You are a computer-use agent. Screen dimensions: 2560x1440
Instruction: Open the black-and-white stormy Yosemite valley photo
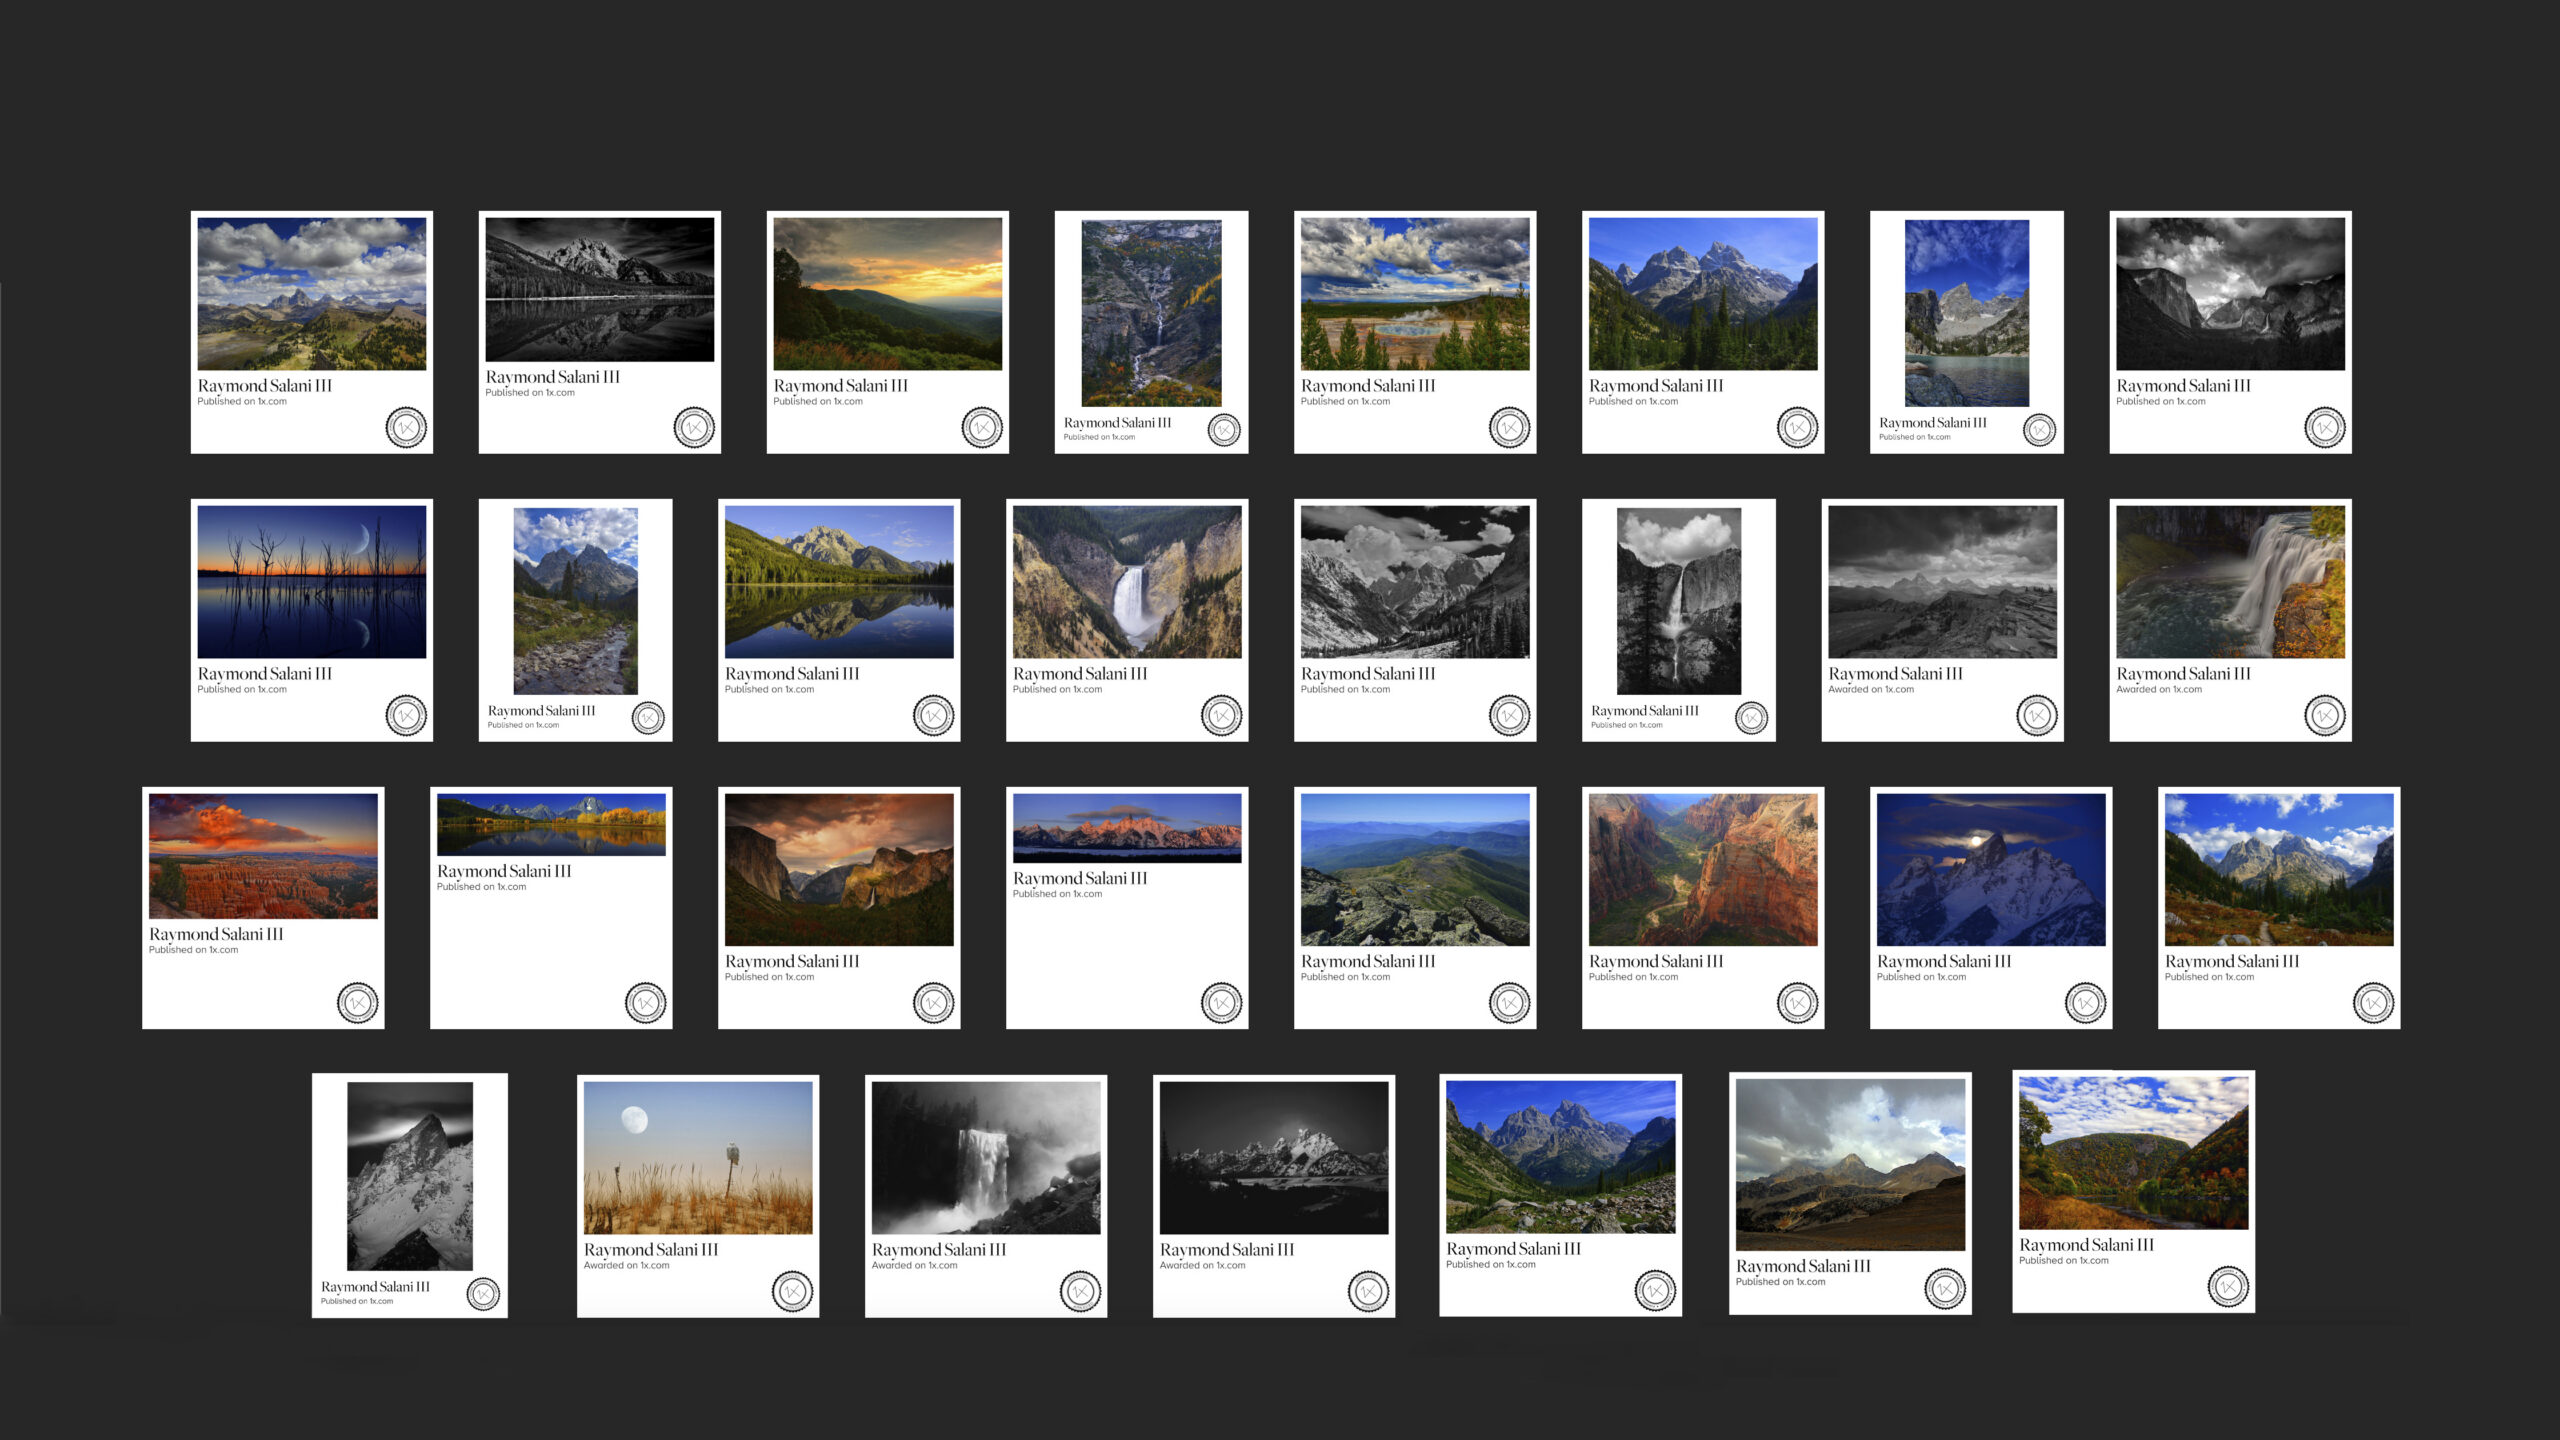pyautogui.click(x=2231, y=294)
